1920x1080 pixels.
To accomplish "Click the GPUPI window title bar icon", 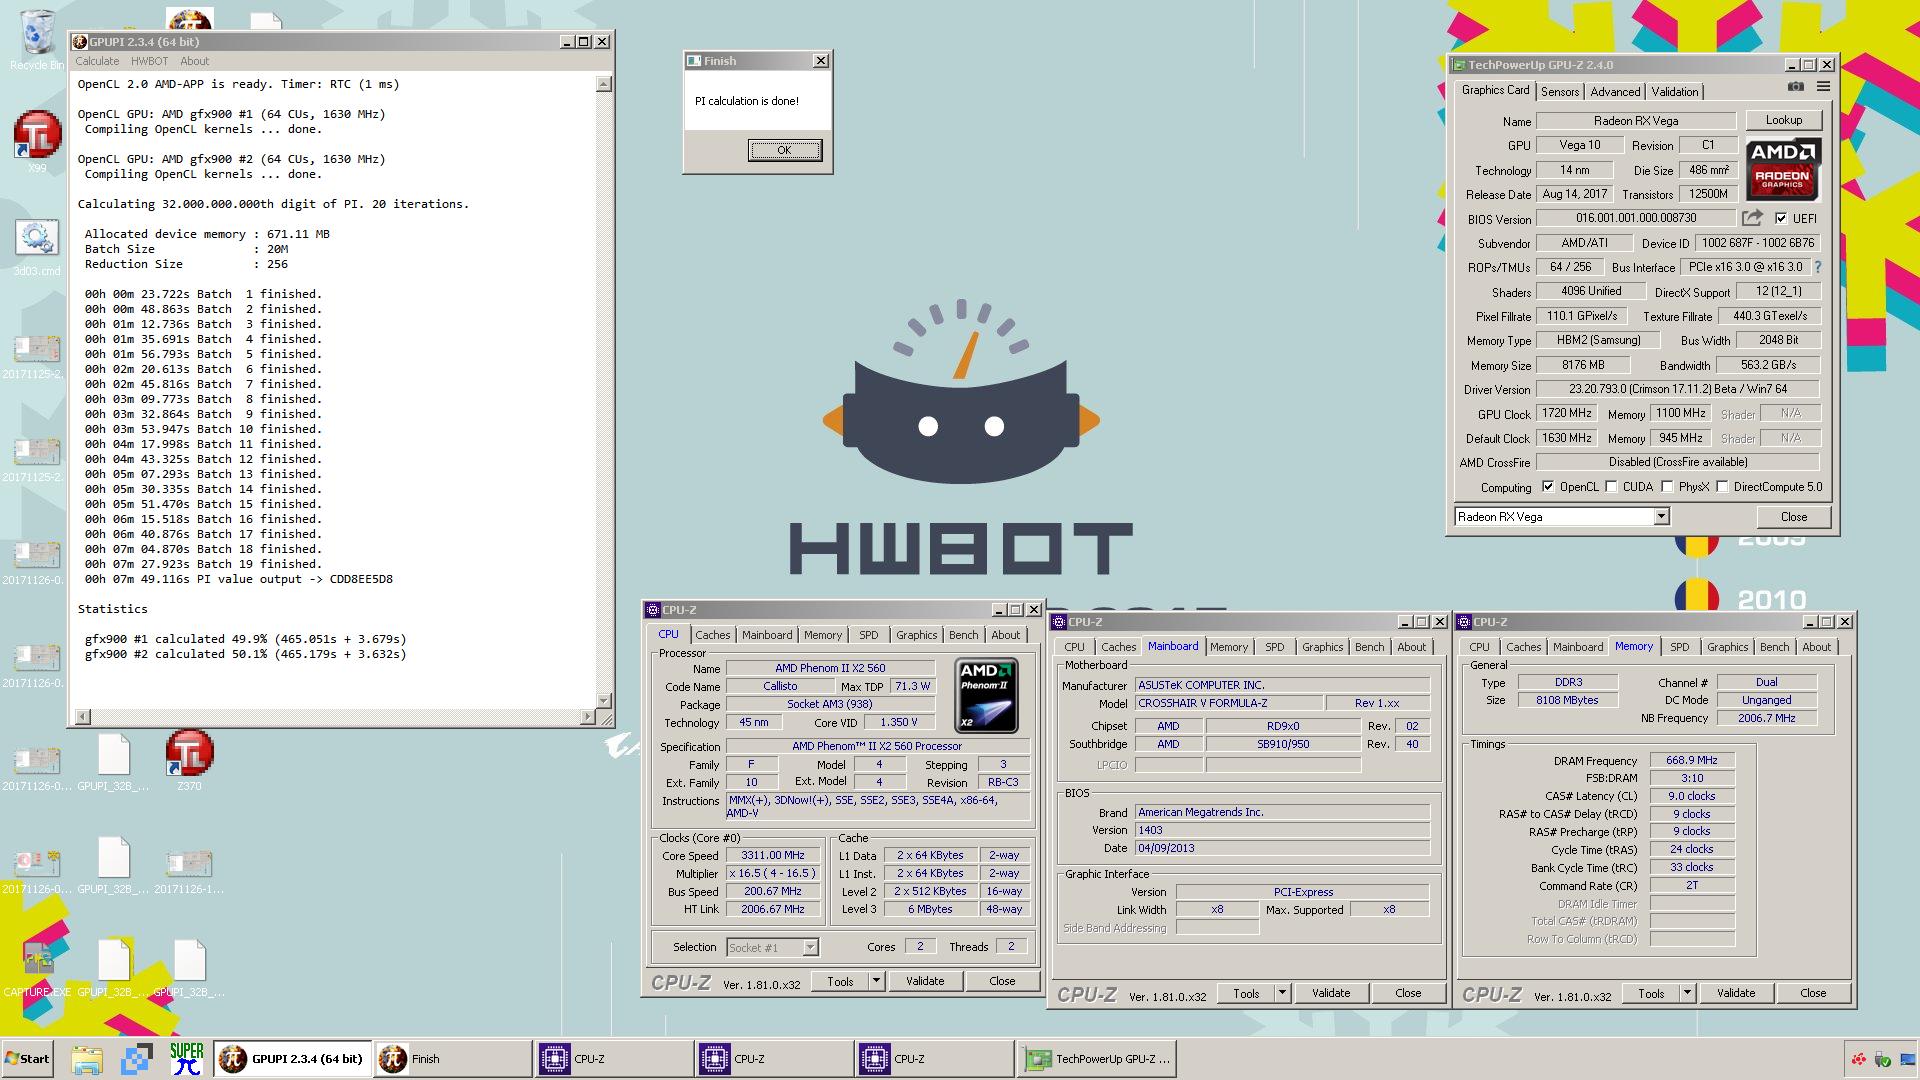I will tap(80, 42).
